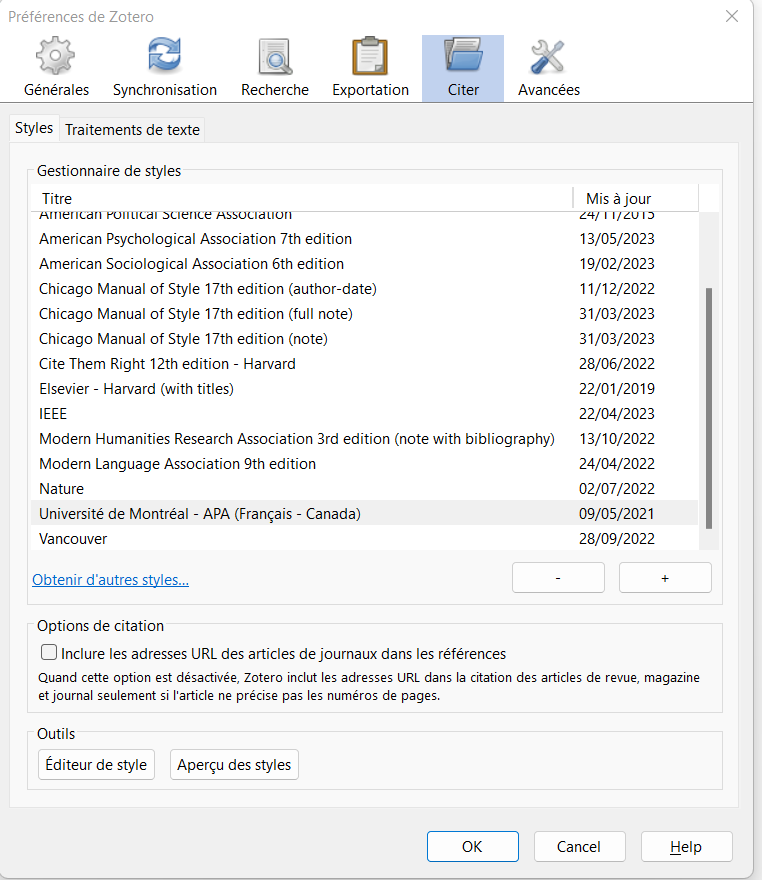Open the Aperçu des styles tool

click(234, 764)
